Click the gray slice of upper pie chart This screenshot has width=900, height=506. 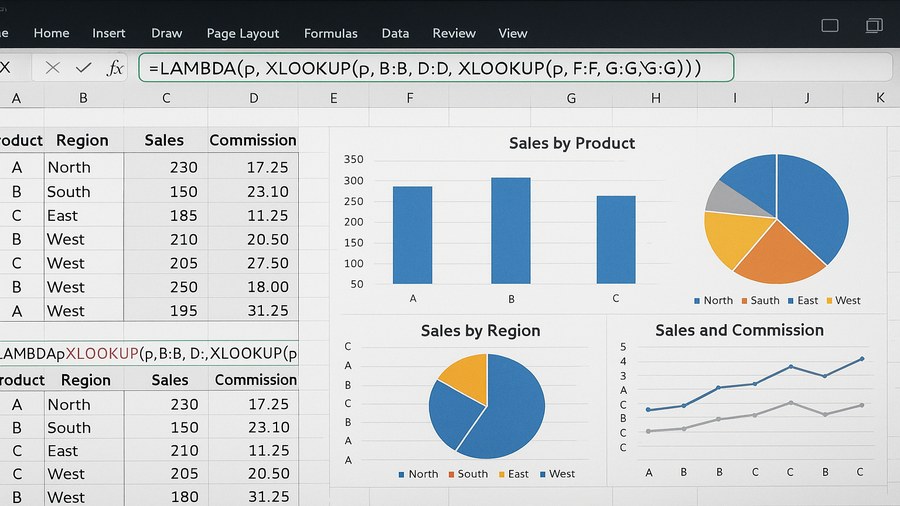click(735, 200)
